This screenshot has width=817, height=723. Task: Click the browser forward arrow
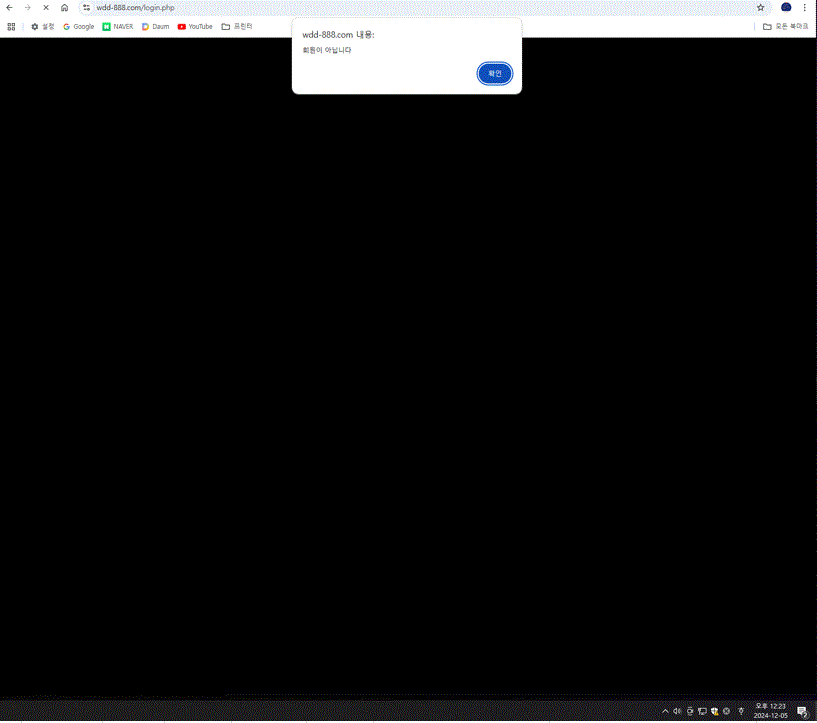point(28,7)
